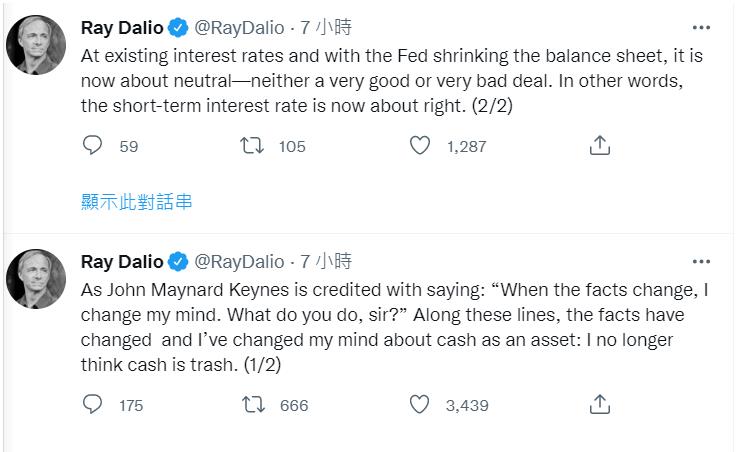Reply to the John Maynard Keynes tweet
The height and width of the screenshot is (452, 738).
tap(92, 404)
